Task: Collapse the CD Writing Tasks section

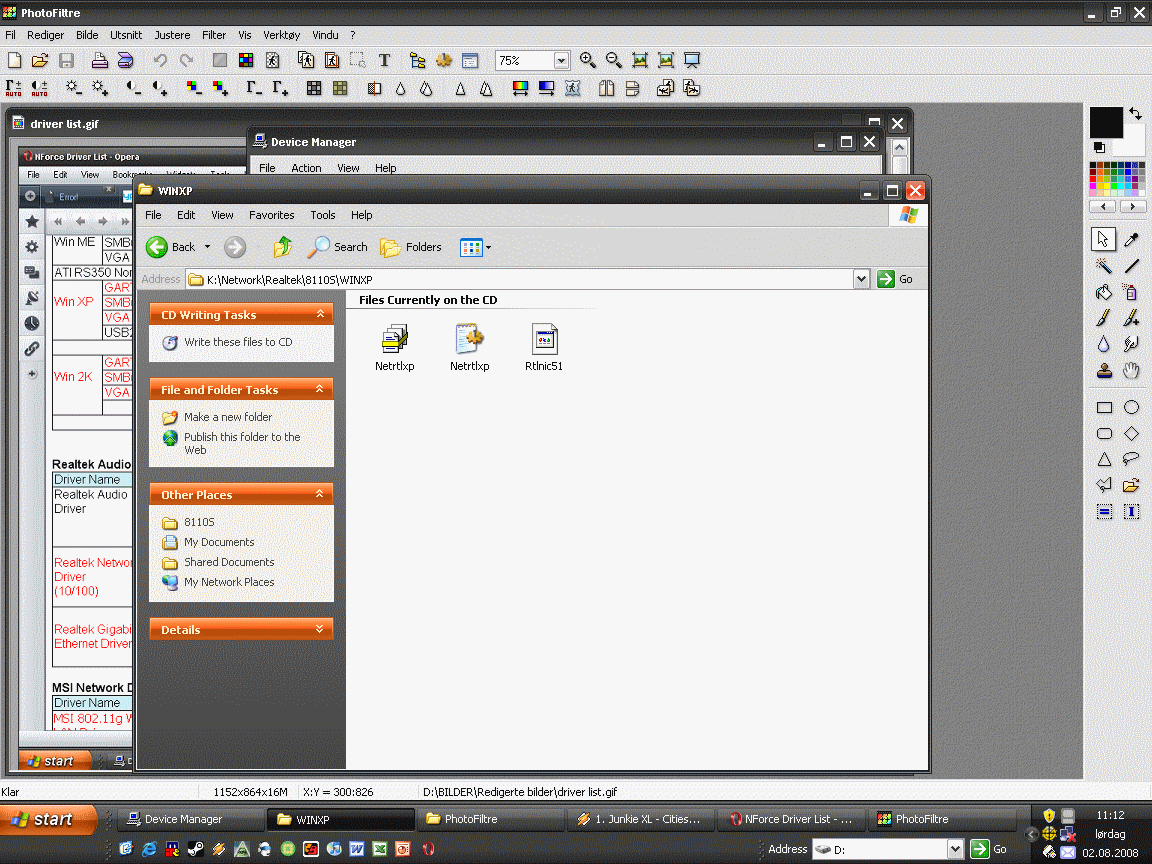Action: pyautogui.click(x=320, y=314)
